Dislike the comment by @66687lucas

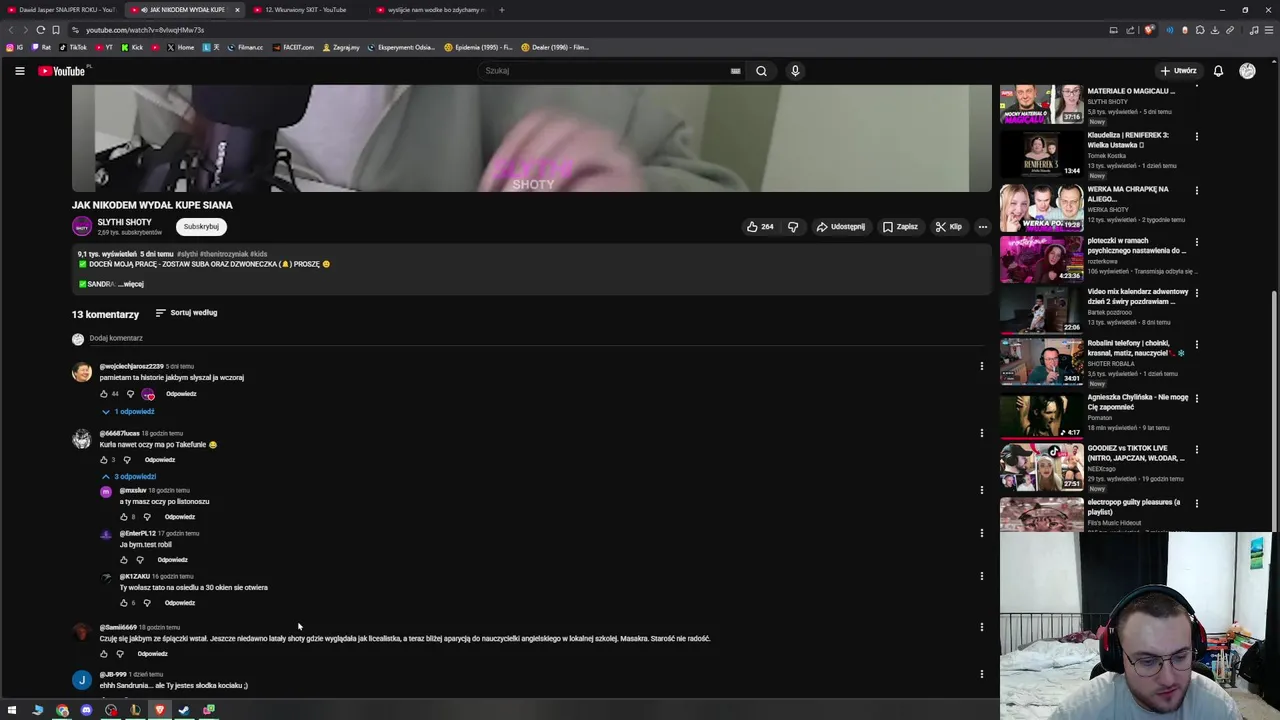coord(126,460)
